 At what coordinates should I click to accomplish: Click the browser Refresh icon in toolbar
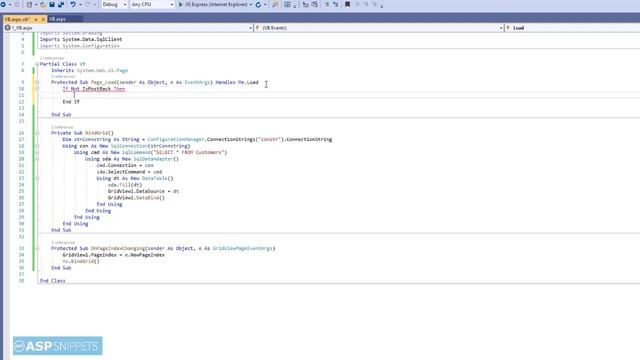coord(258,4)
